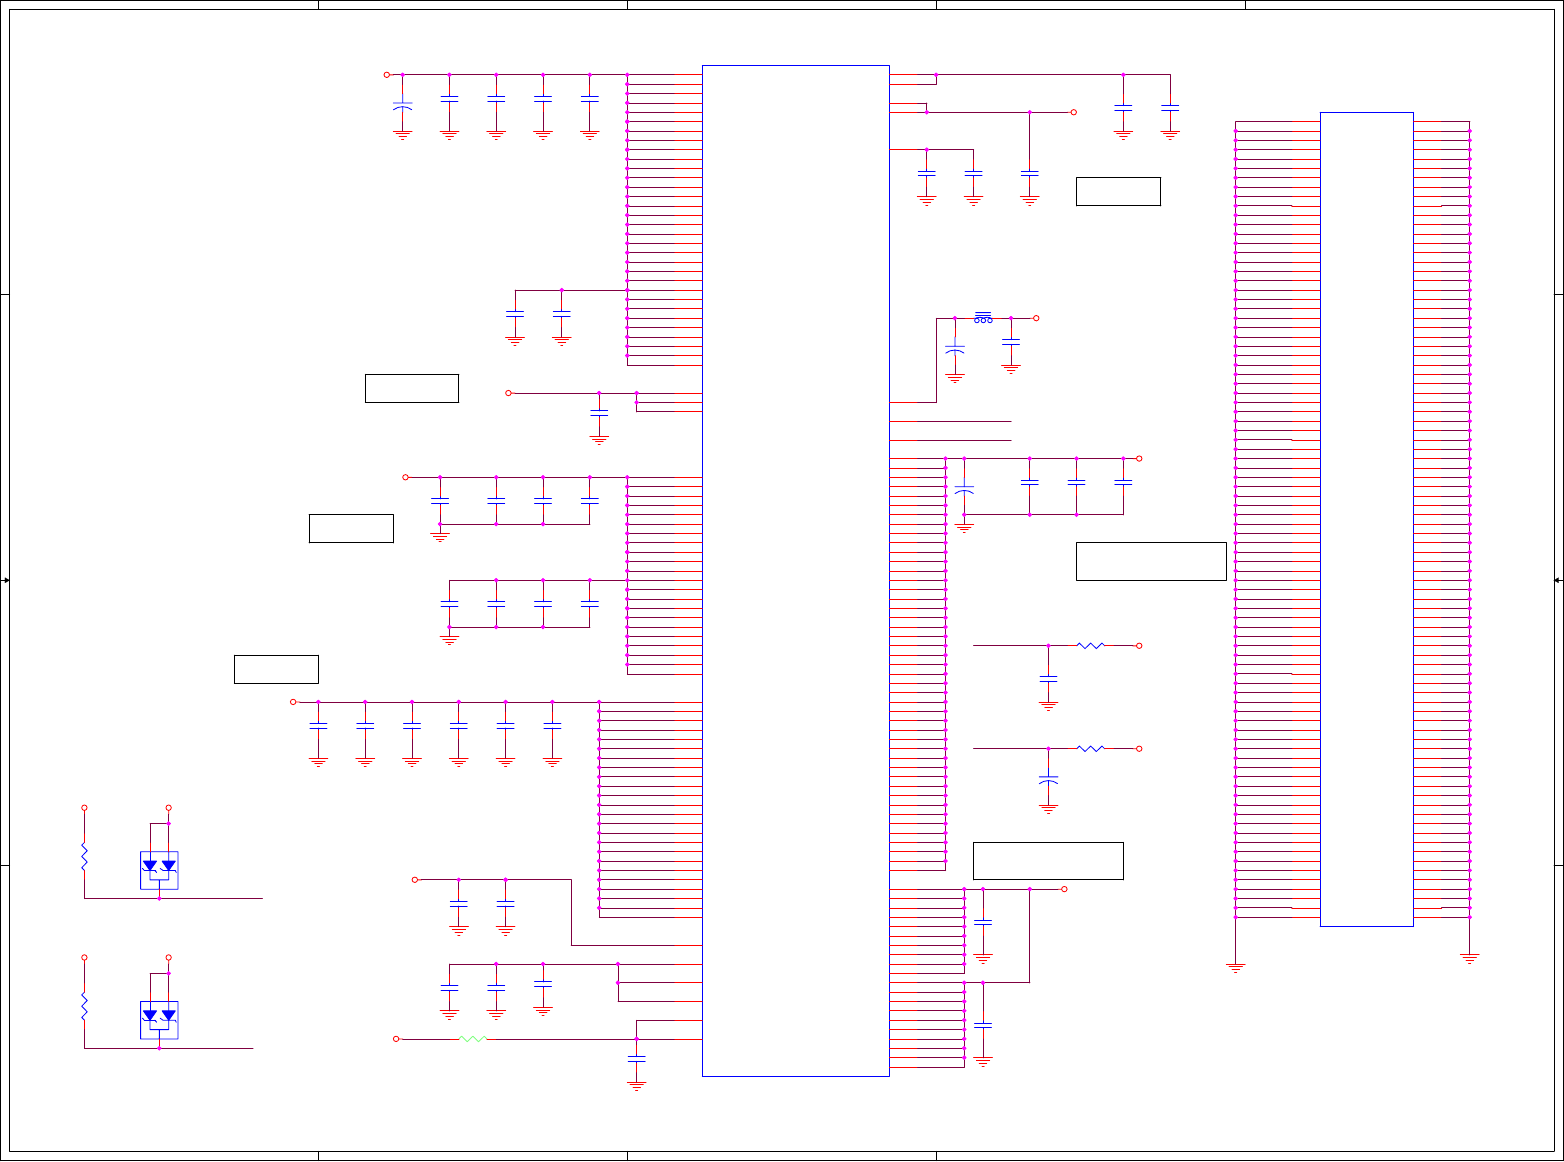The height and width of the screenshot is (1162, 1564).
Task: Select the resistor beside the upper dual-diode
Action: point(84,857)
